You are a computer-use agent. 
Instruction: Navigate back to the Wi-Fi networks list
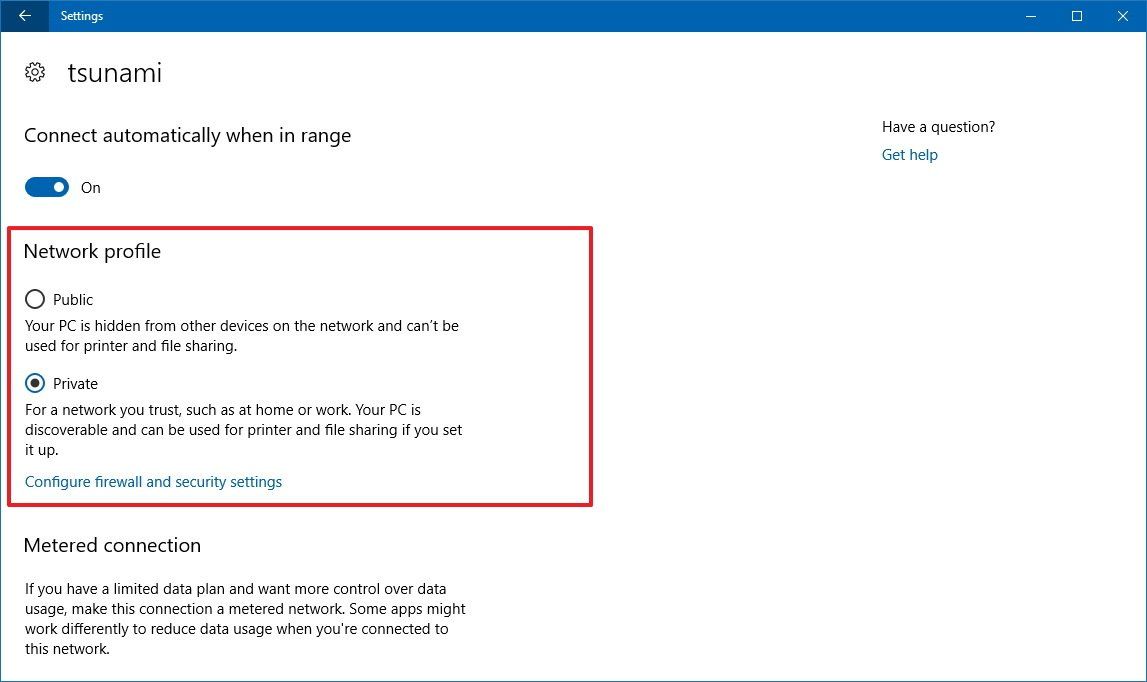(23, 16)
